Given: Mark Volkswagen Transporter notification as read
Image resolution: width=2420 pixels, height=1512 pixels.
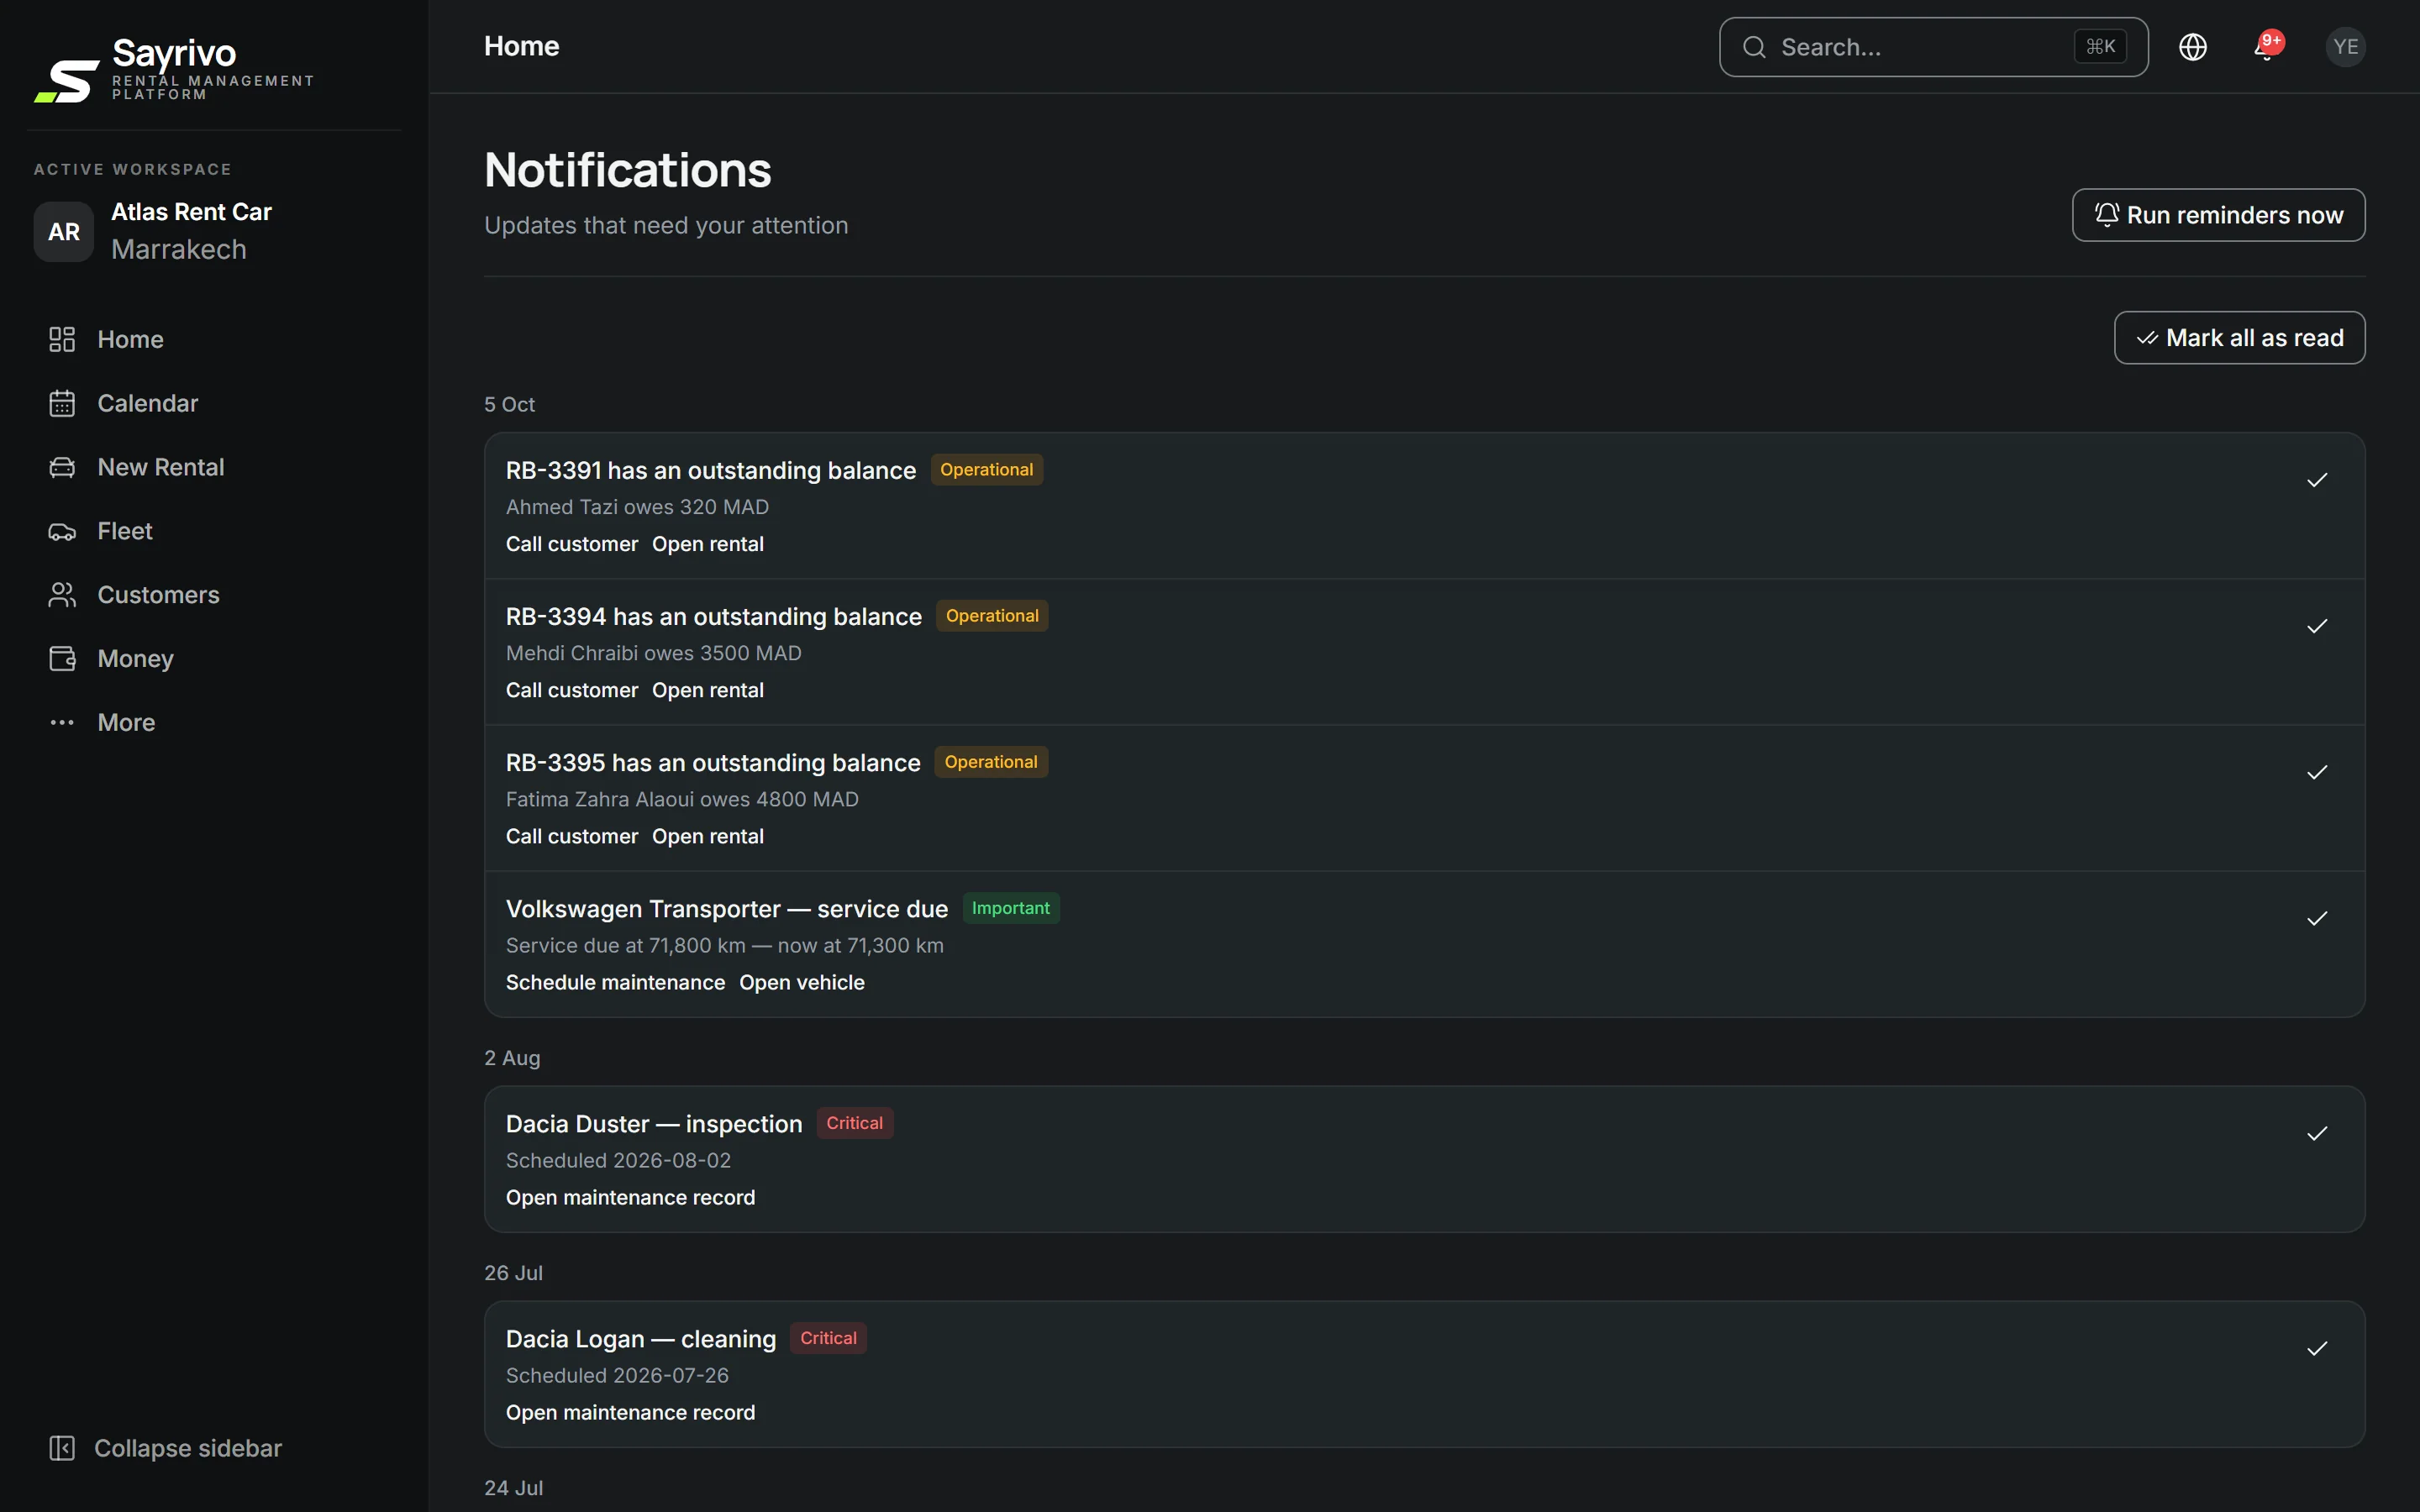Looking at the screenshot, I should click(x=2317, y=918).
